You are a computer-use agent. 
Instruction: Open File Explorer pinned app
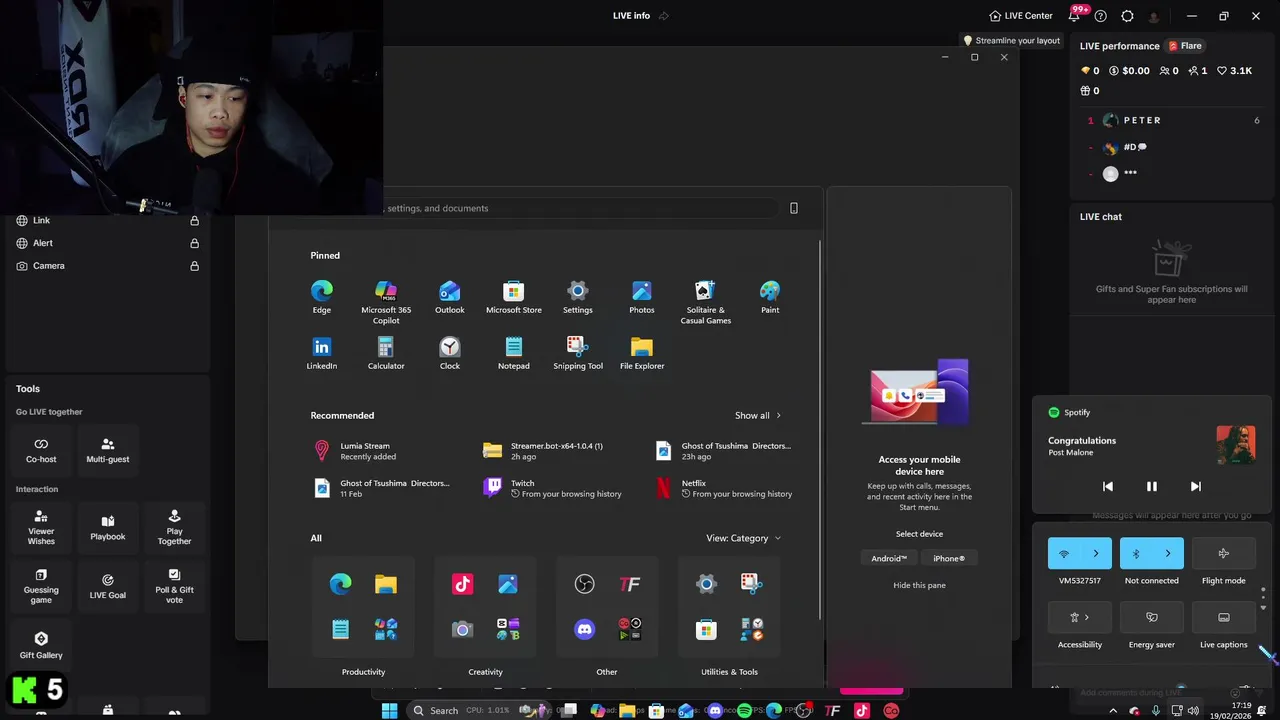tap(642, 353)
